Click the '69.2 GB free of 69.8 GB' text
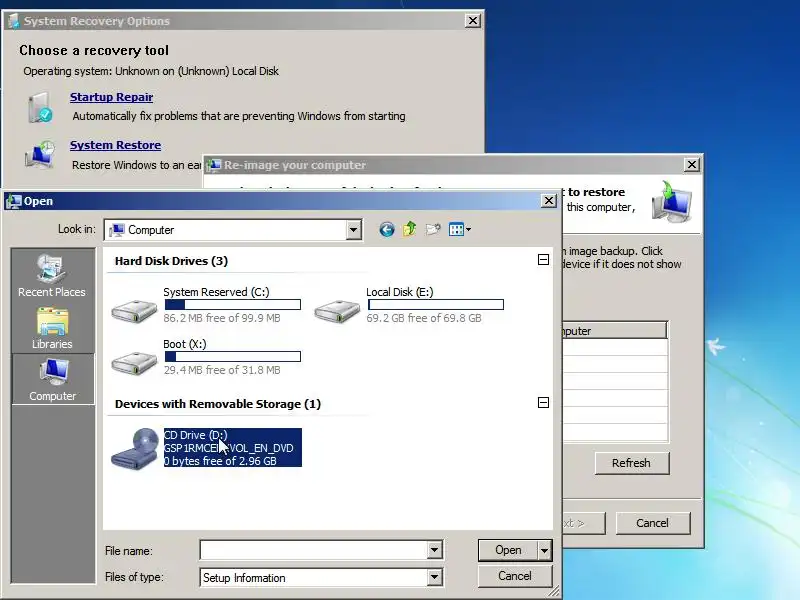Screen dimensions: 800x600 [x=424, y=318]
